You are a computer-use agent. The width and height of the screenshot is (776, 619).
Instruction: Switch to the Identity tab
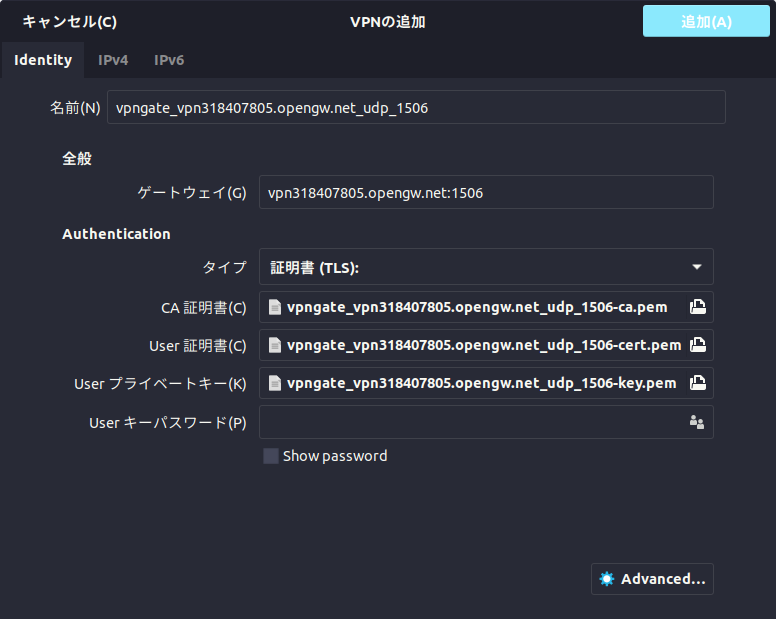[43, 60]
